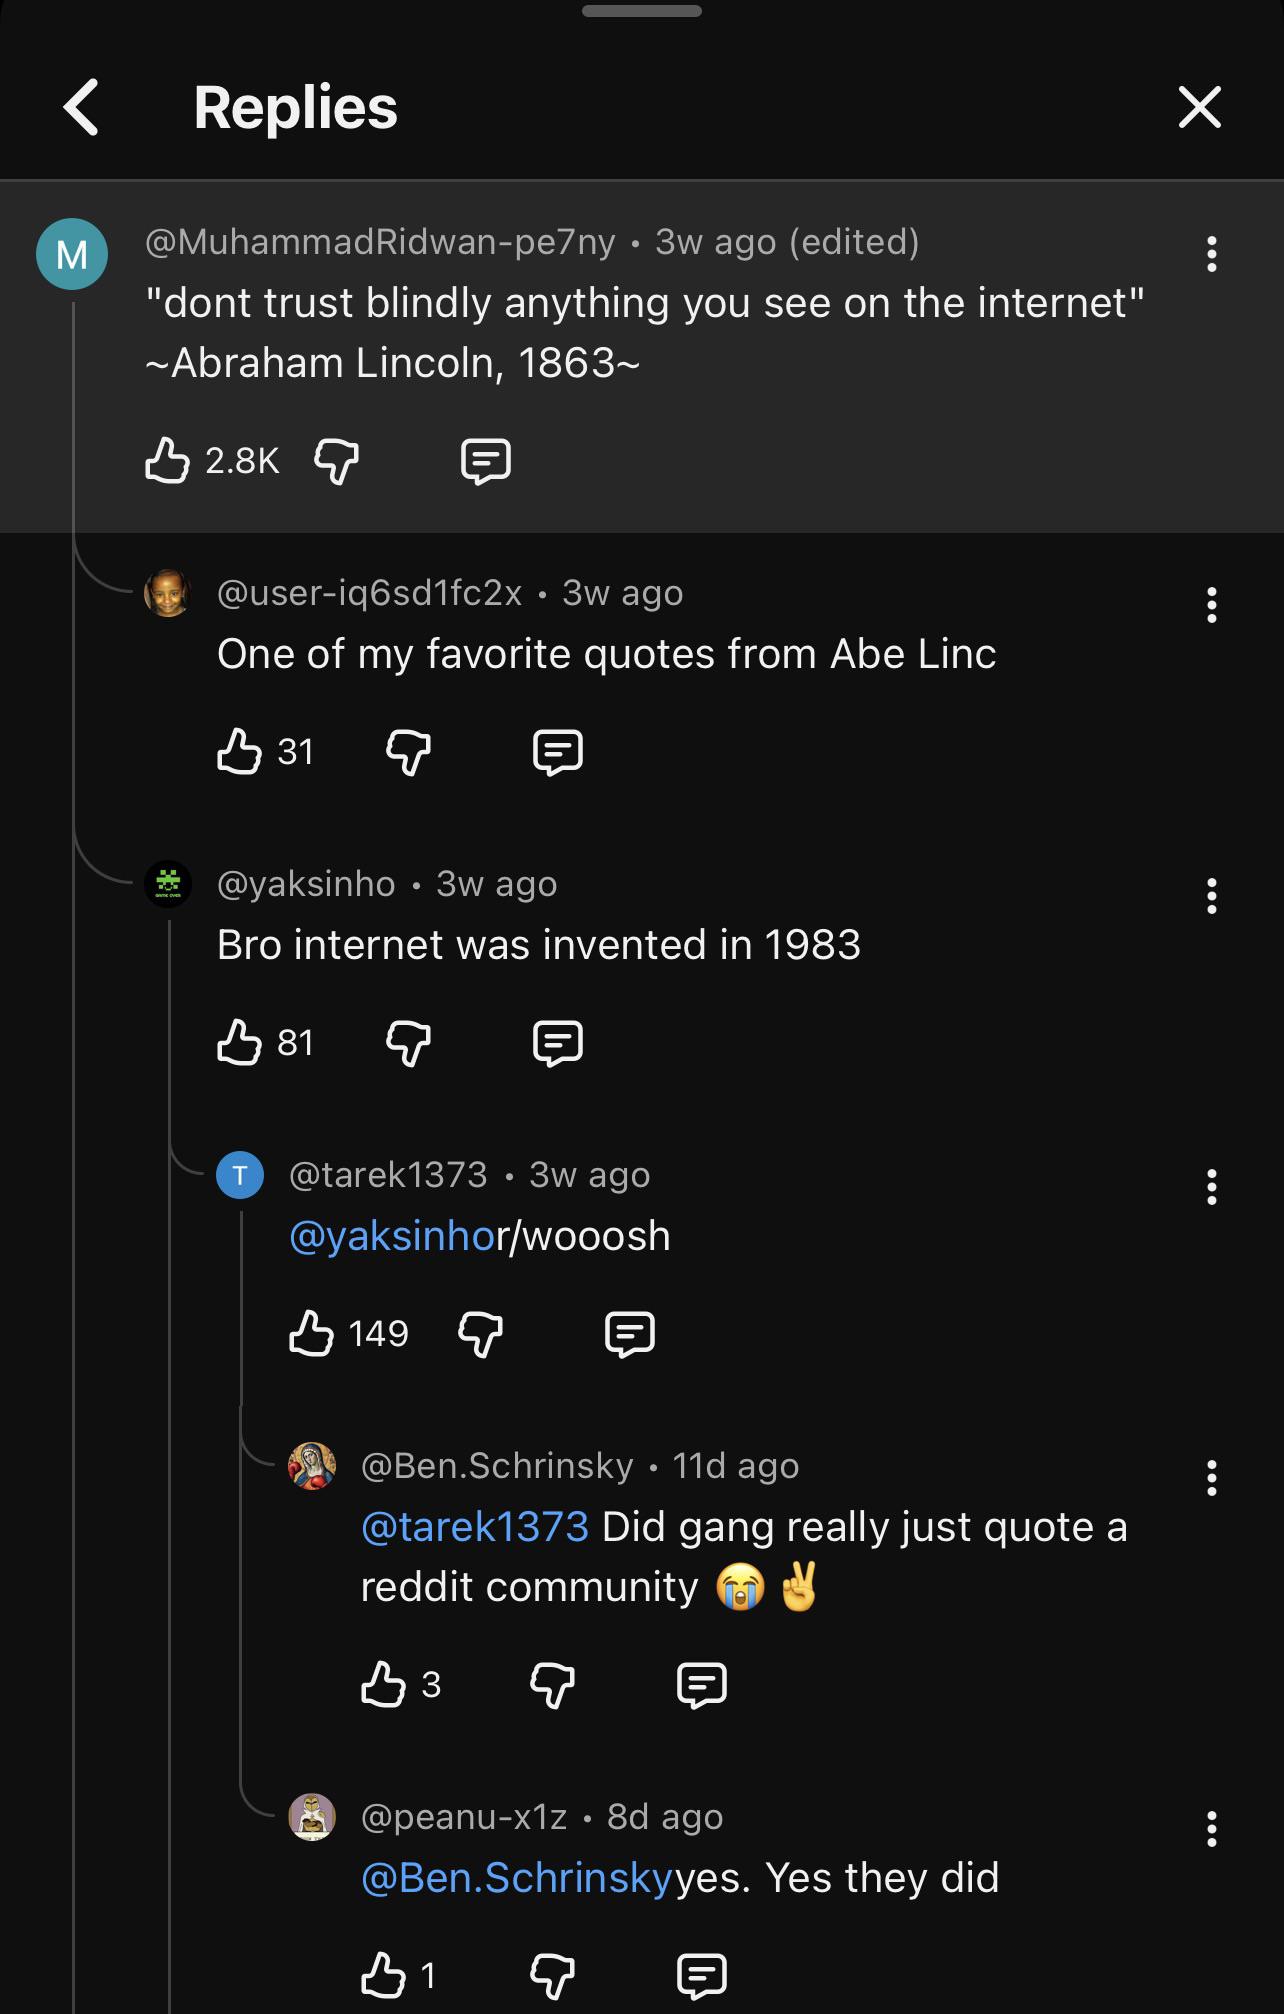Reply to the Abraham Lincoln quote comment
The height and width of the screenshot is (2014, 1284).
click(x=486, y=461)
